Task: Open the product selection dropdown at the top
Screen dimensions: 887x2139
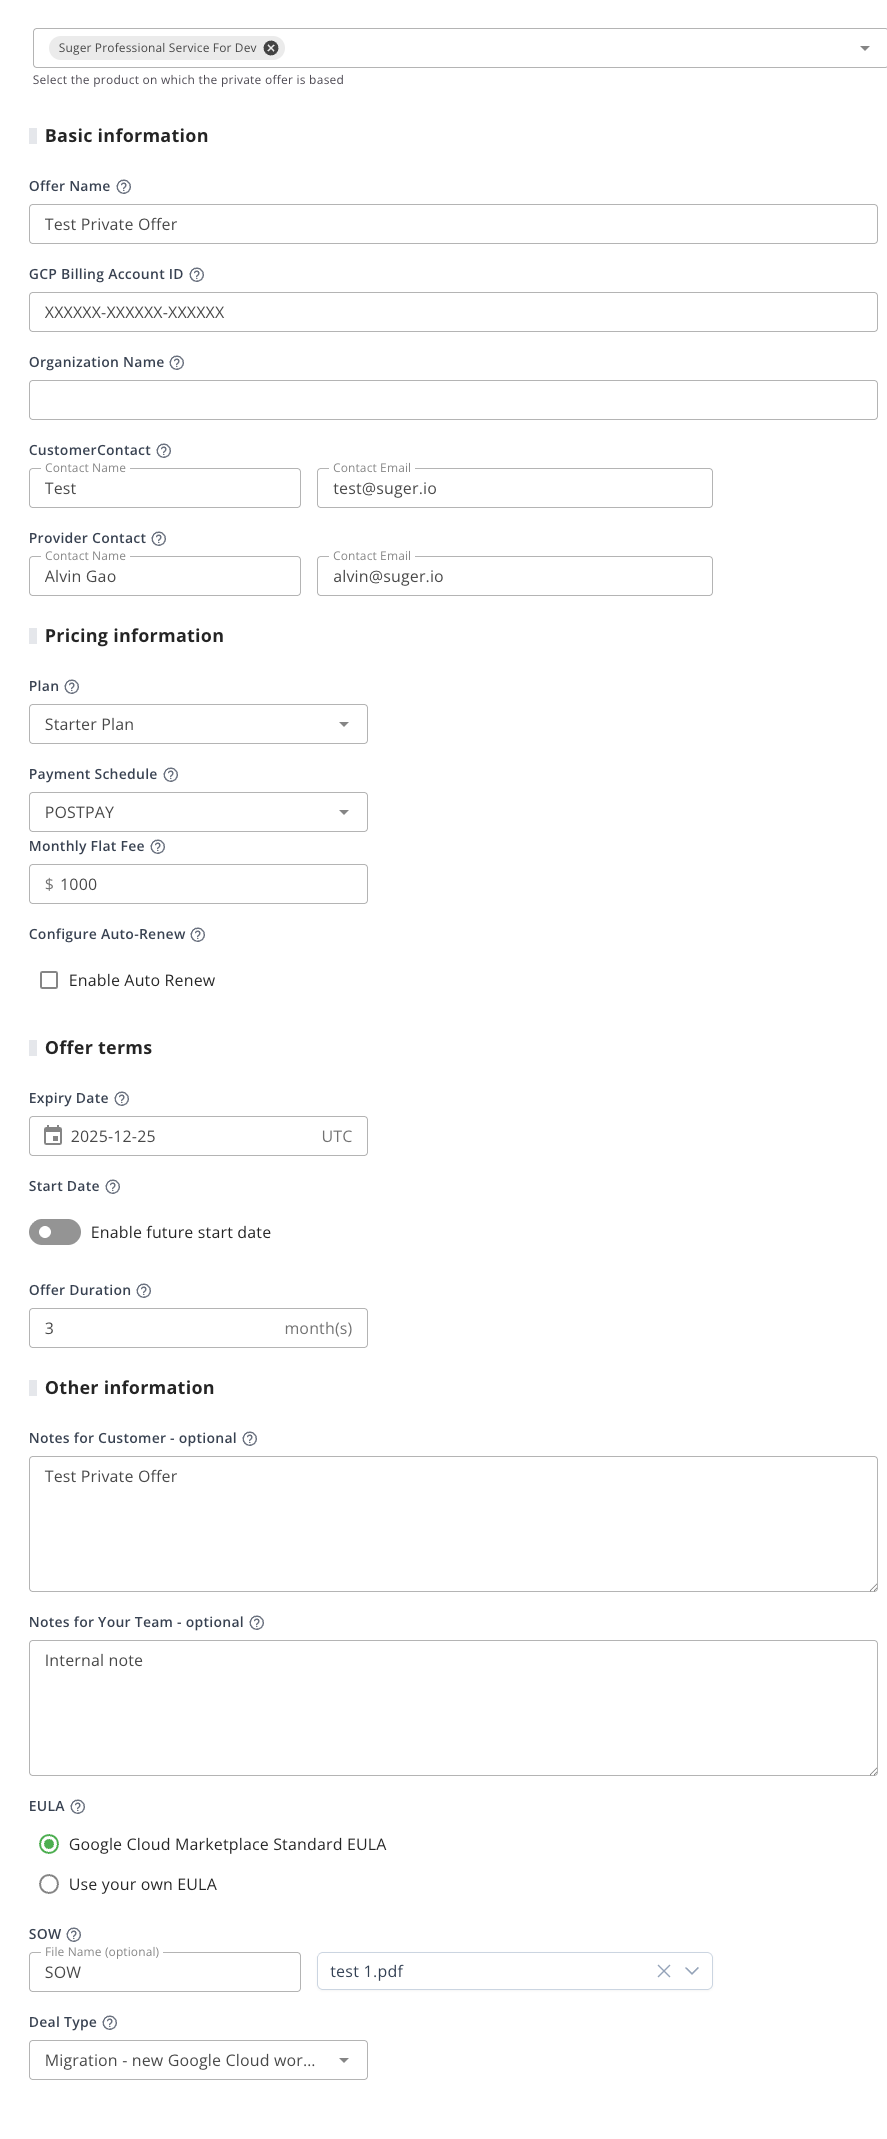Action: tap(862, 47)
